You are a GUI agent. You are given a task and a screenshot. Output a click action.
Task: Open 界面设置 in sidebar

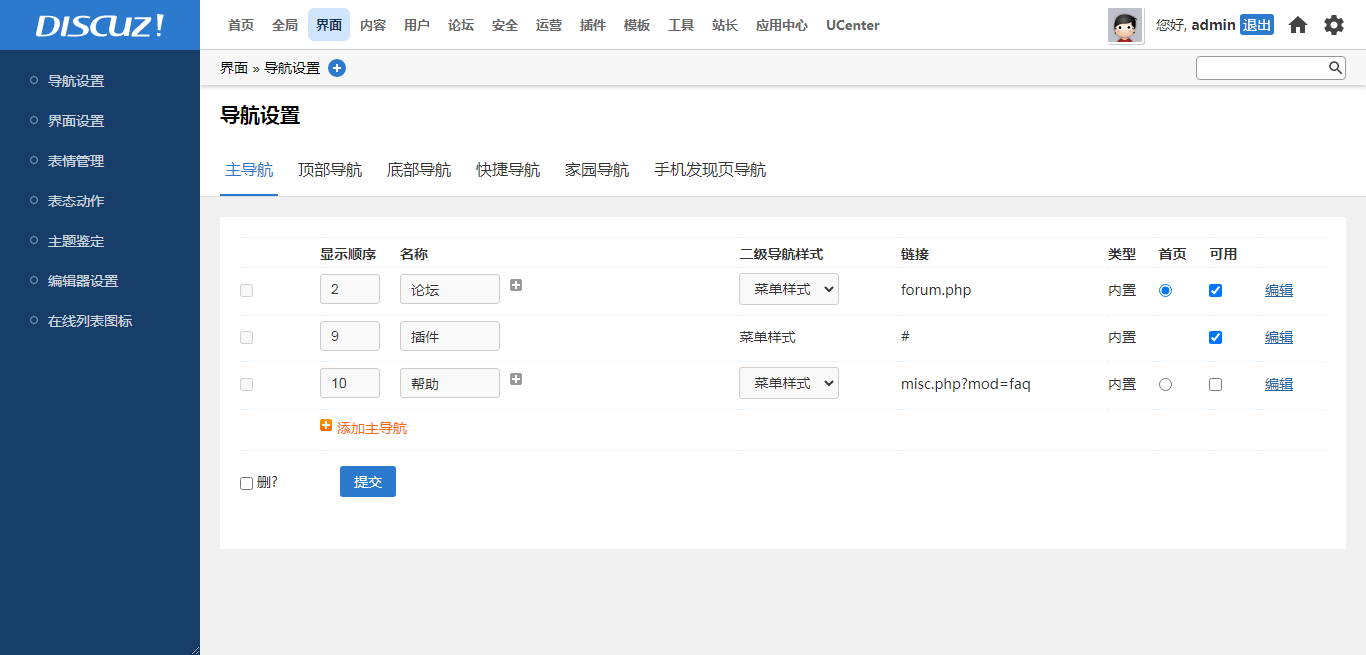coord(76,121)
